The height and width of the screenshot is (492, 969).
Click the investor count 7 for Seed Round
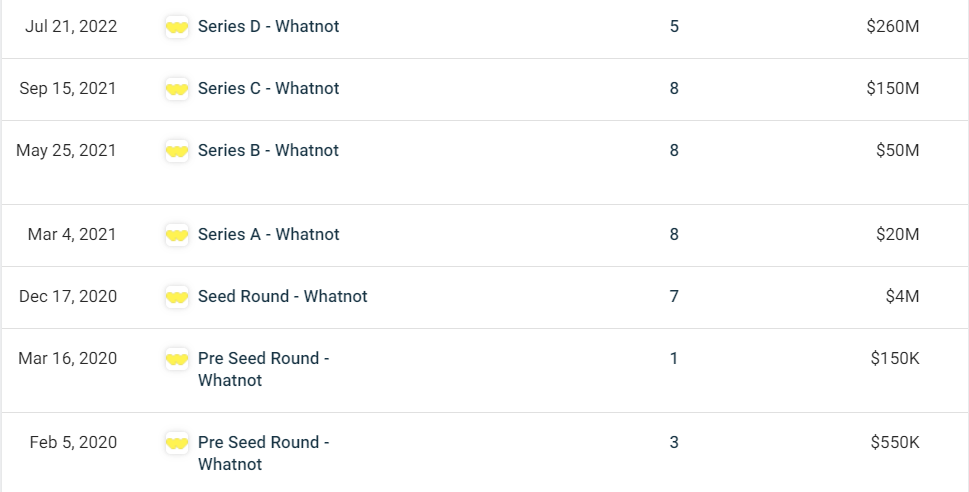pyautogui.click(x=674, y=297)
